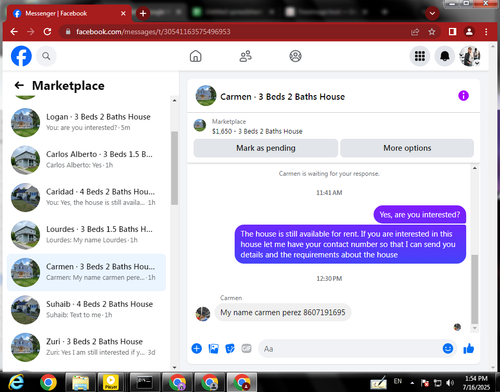Open the Facebook menu grid icon
Image resolution: width=500 pixels, height=392 pixels.
(420, 56)
